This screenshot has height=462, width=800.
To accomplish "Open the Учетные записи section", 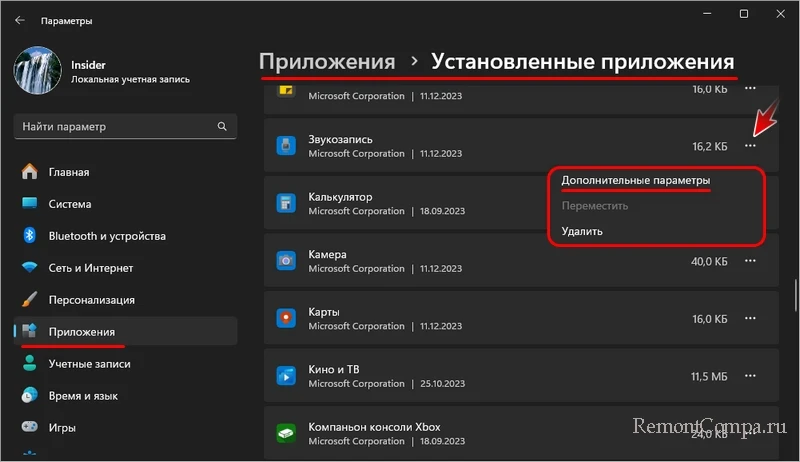I will pos(125,364).
